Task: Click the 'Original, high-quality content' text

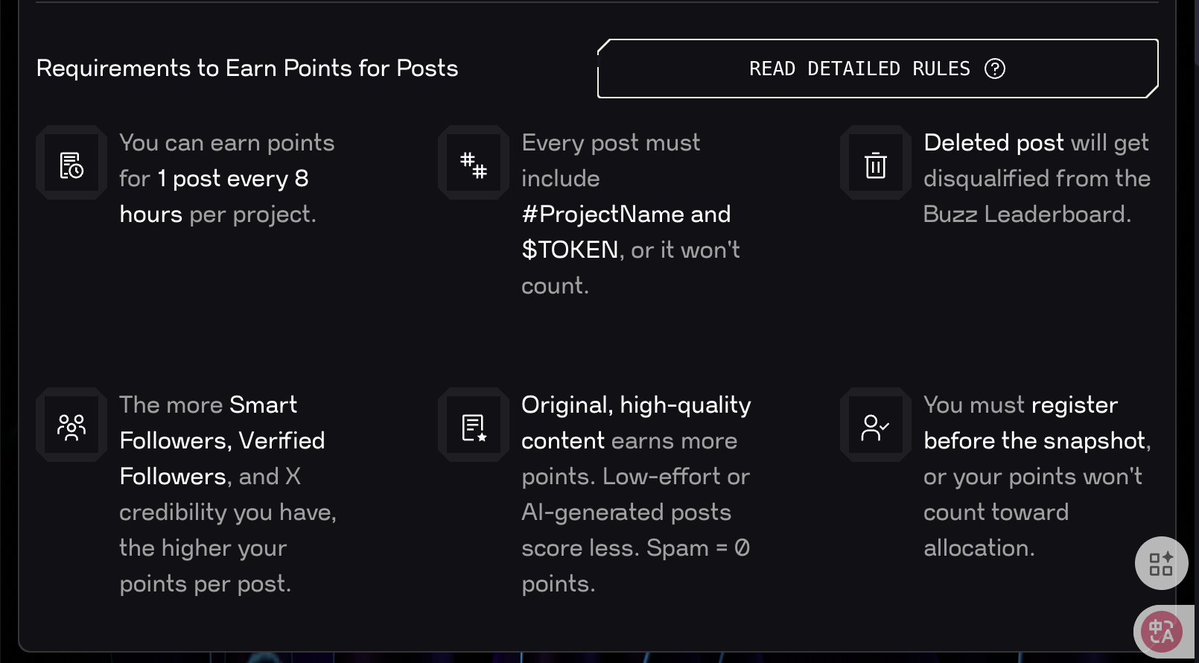Action: pos(636,422)
